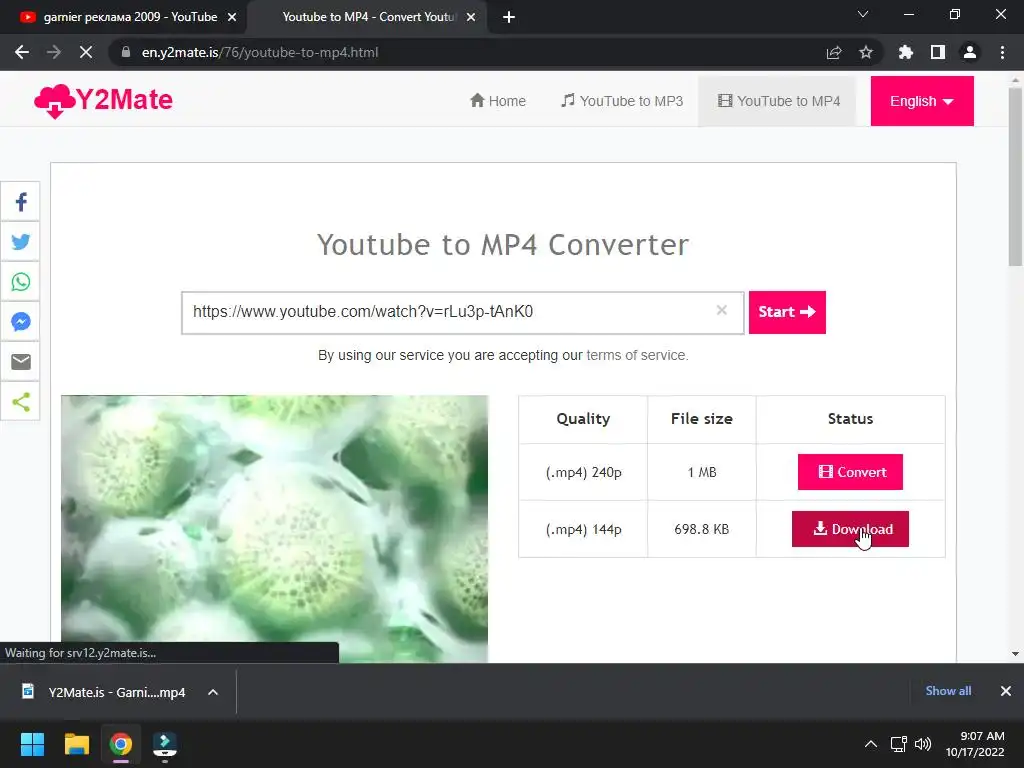Toggle the browser side panel icon

[938, 52]
